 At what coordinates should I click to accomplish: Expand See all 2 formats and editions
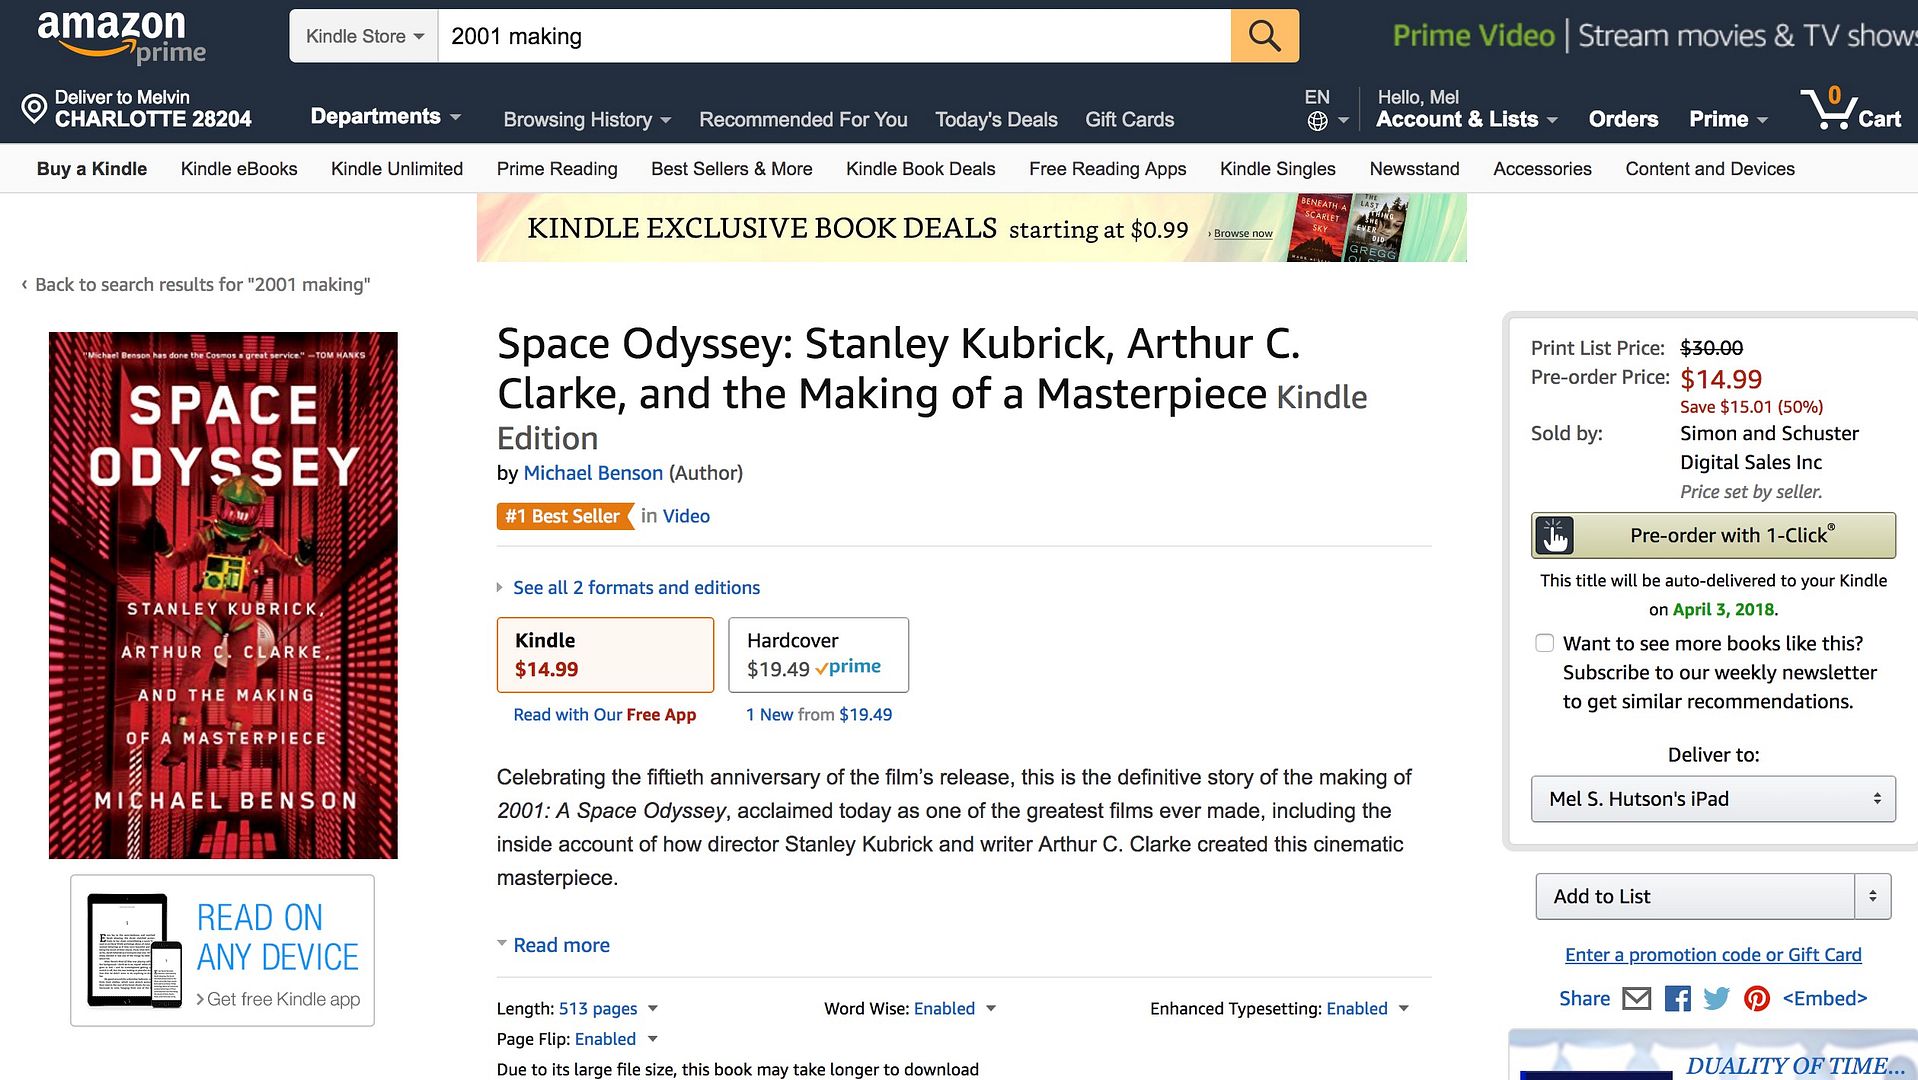click(636, 588)
